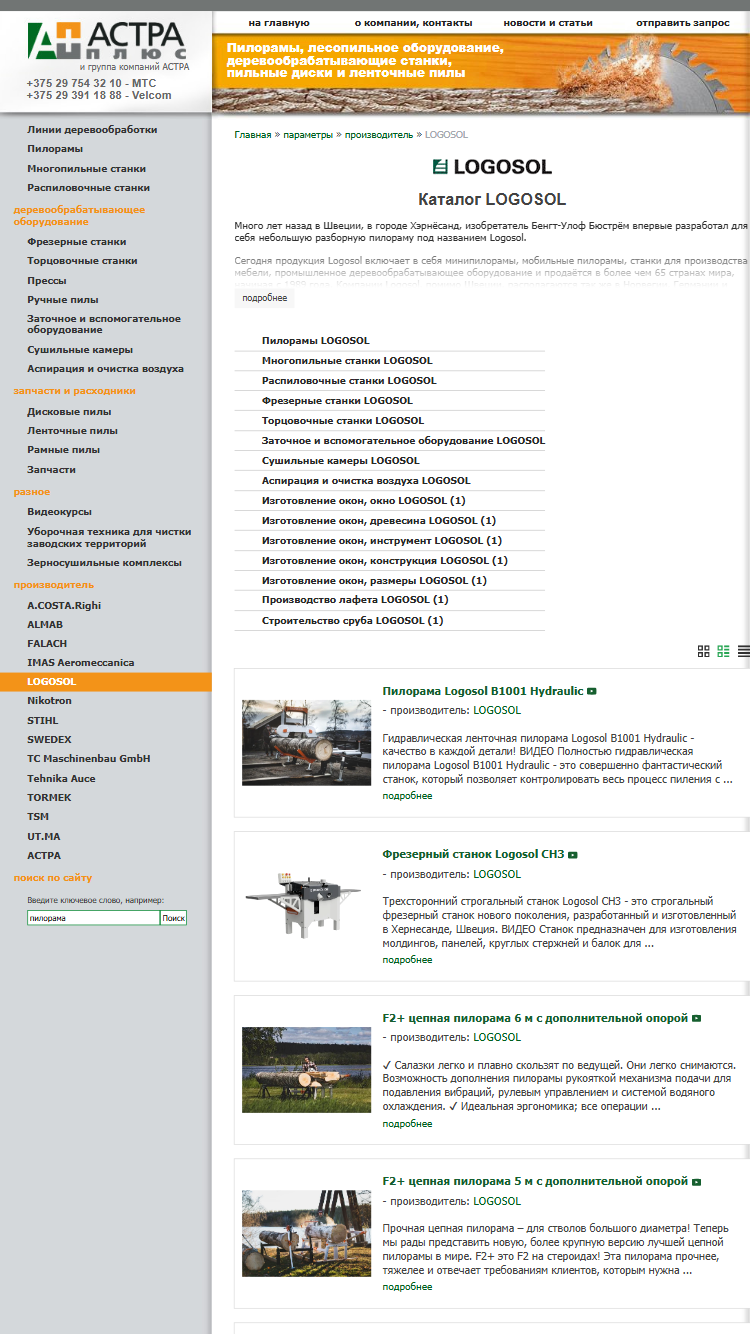
Task: Click 'параметры' breadcrumb link
Action: coord(308,134)
